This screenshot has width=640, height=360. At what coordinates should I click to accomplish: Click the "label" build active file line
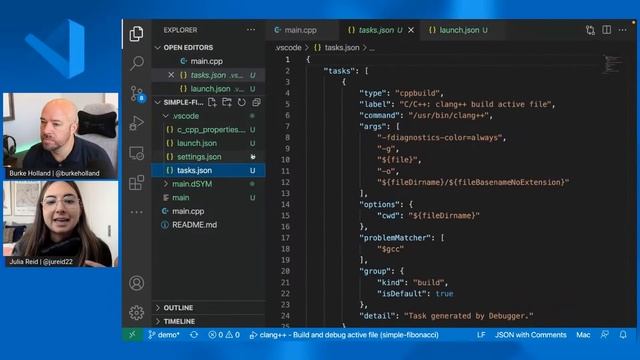(x=457, y=104)
